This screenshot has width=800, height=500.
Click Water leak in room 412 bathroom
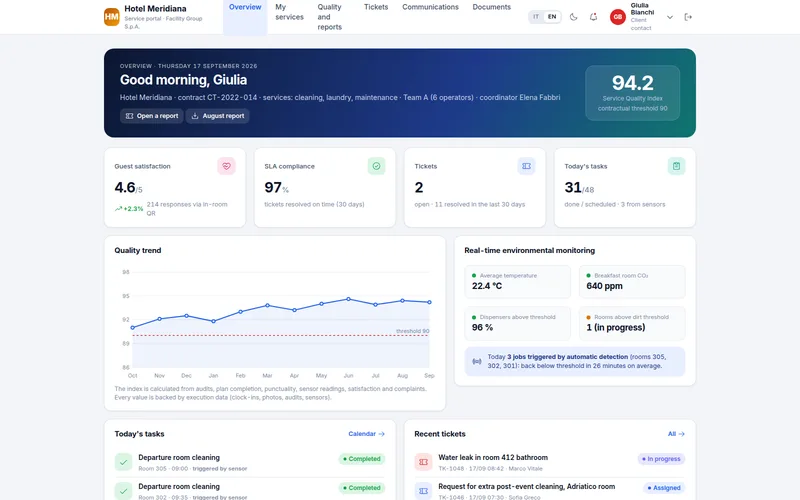(x=493, y=458)
